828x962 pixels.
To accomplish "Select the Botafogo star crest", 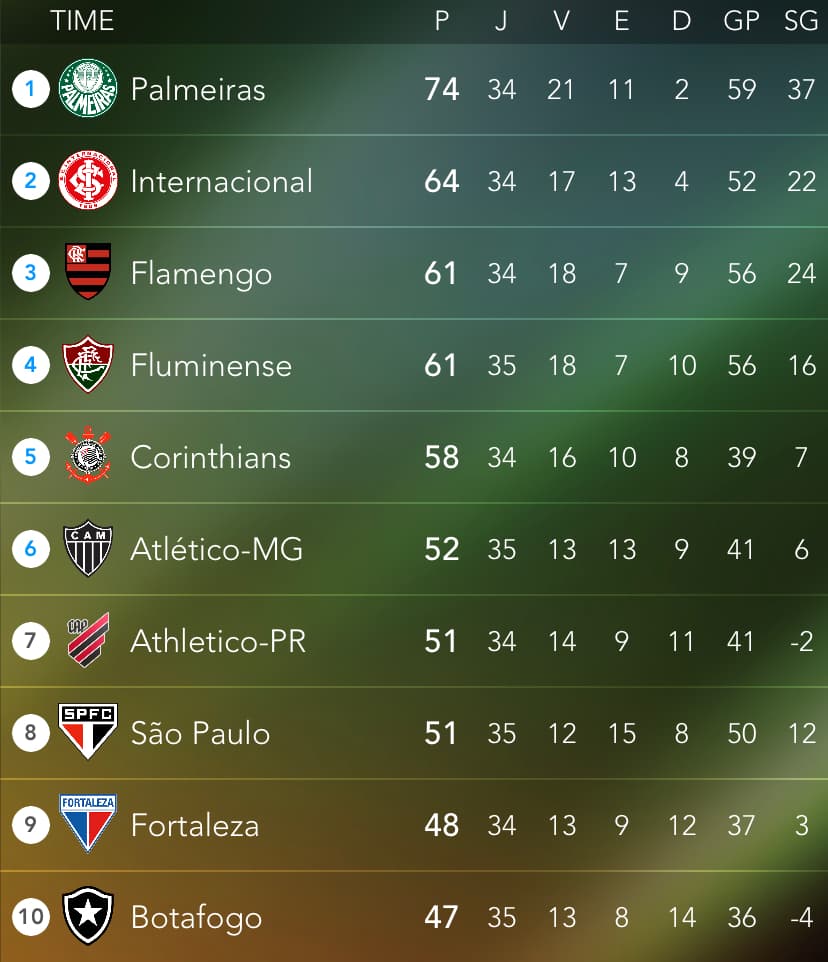I will 88,915.
